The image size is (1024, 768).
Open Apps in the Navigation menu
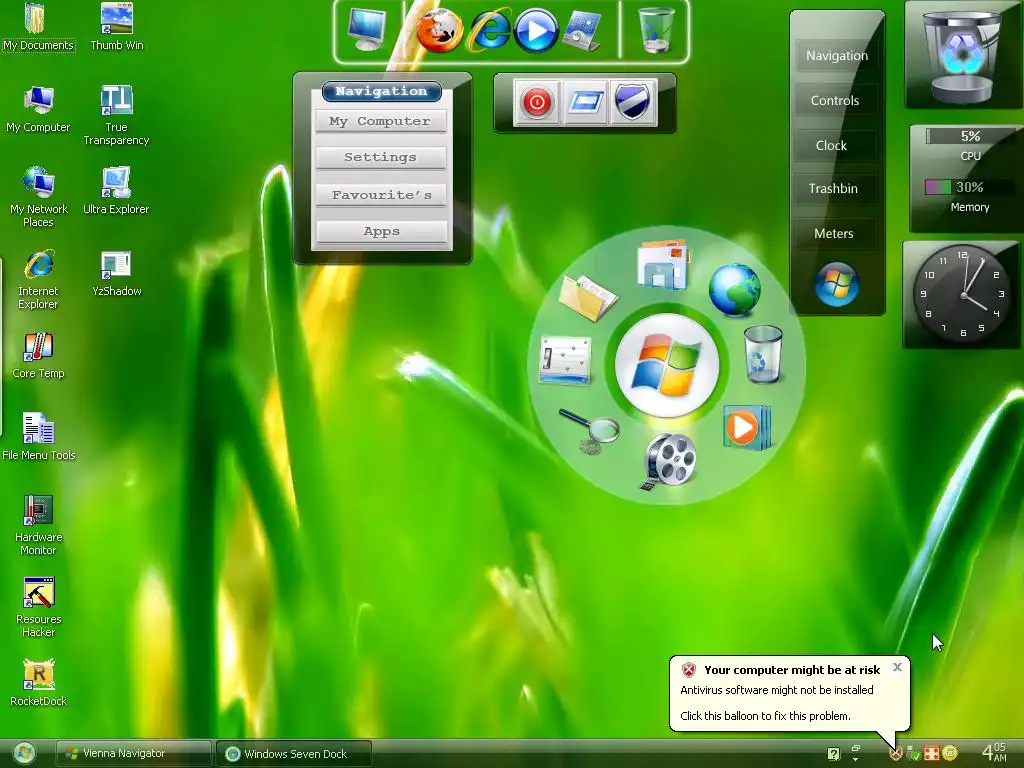pyautogui.click(x=381, y=232)
